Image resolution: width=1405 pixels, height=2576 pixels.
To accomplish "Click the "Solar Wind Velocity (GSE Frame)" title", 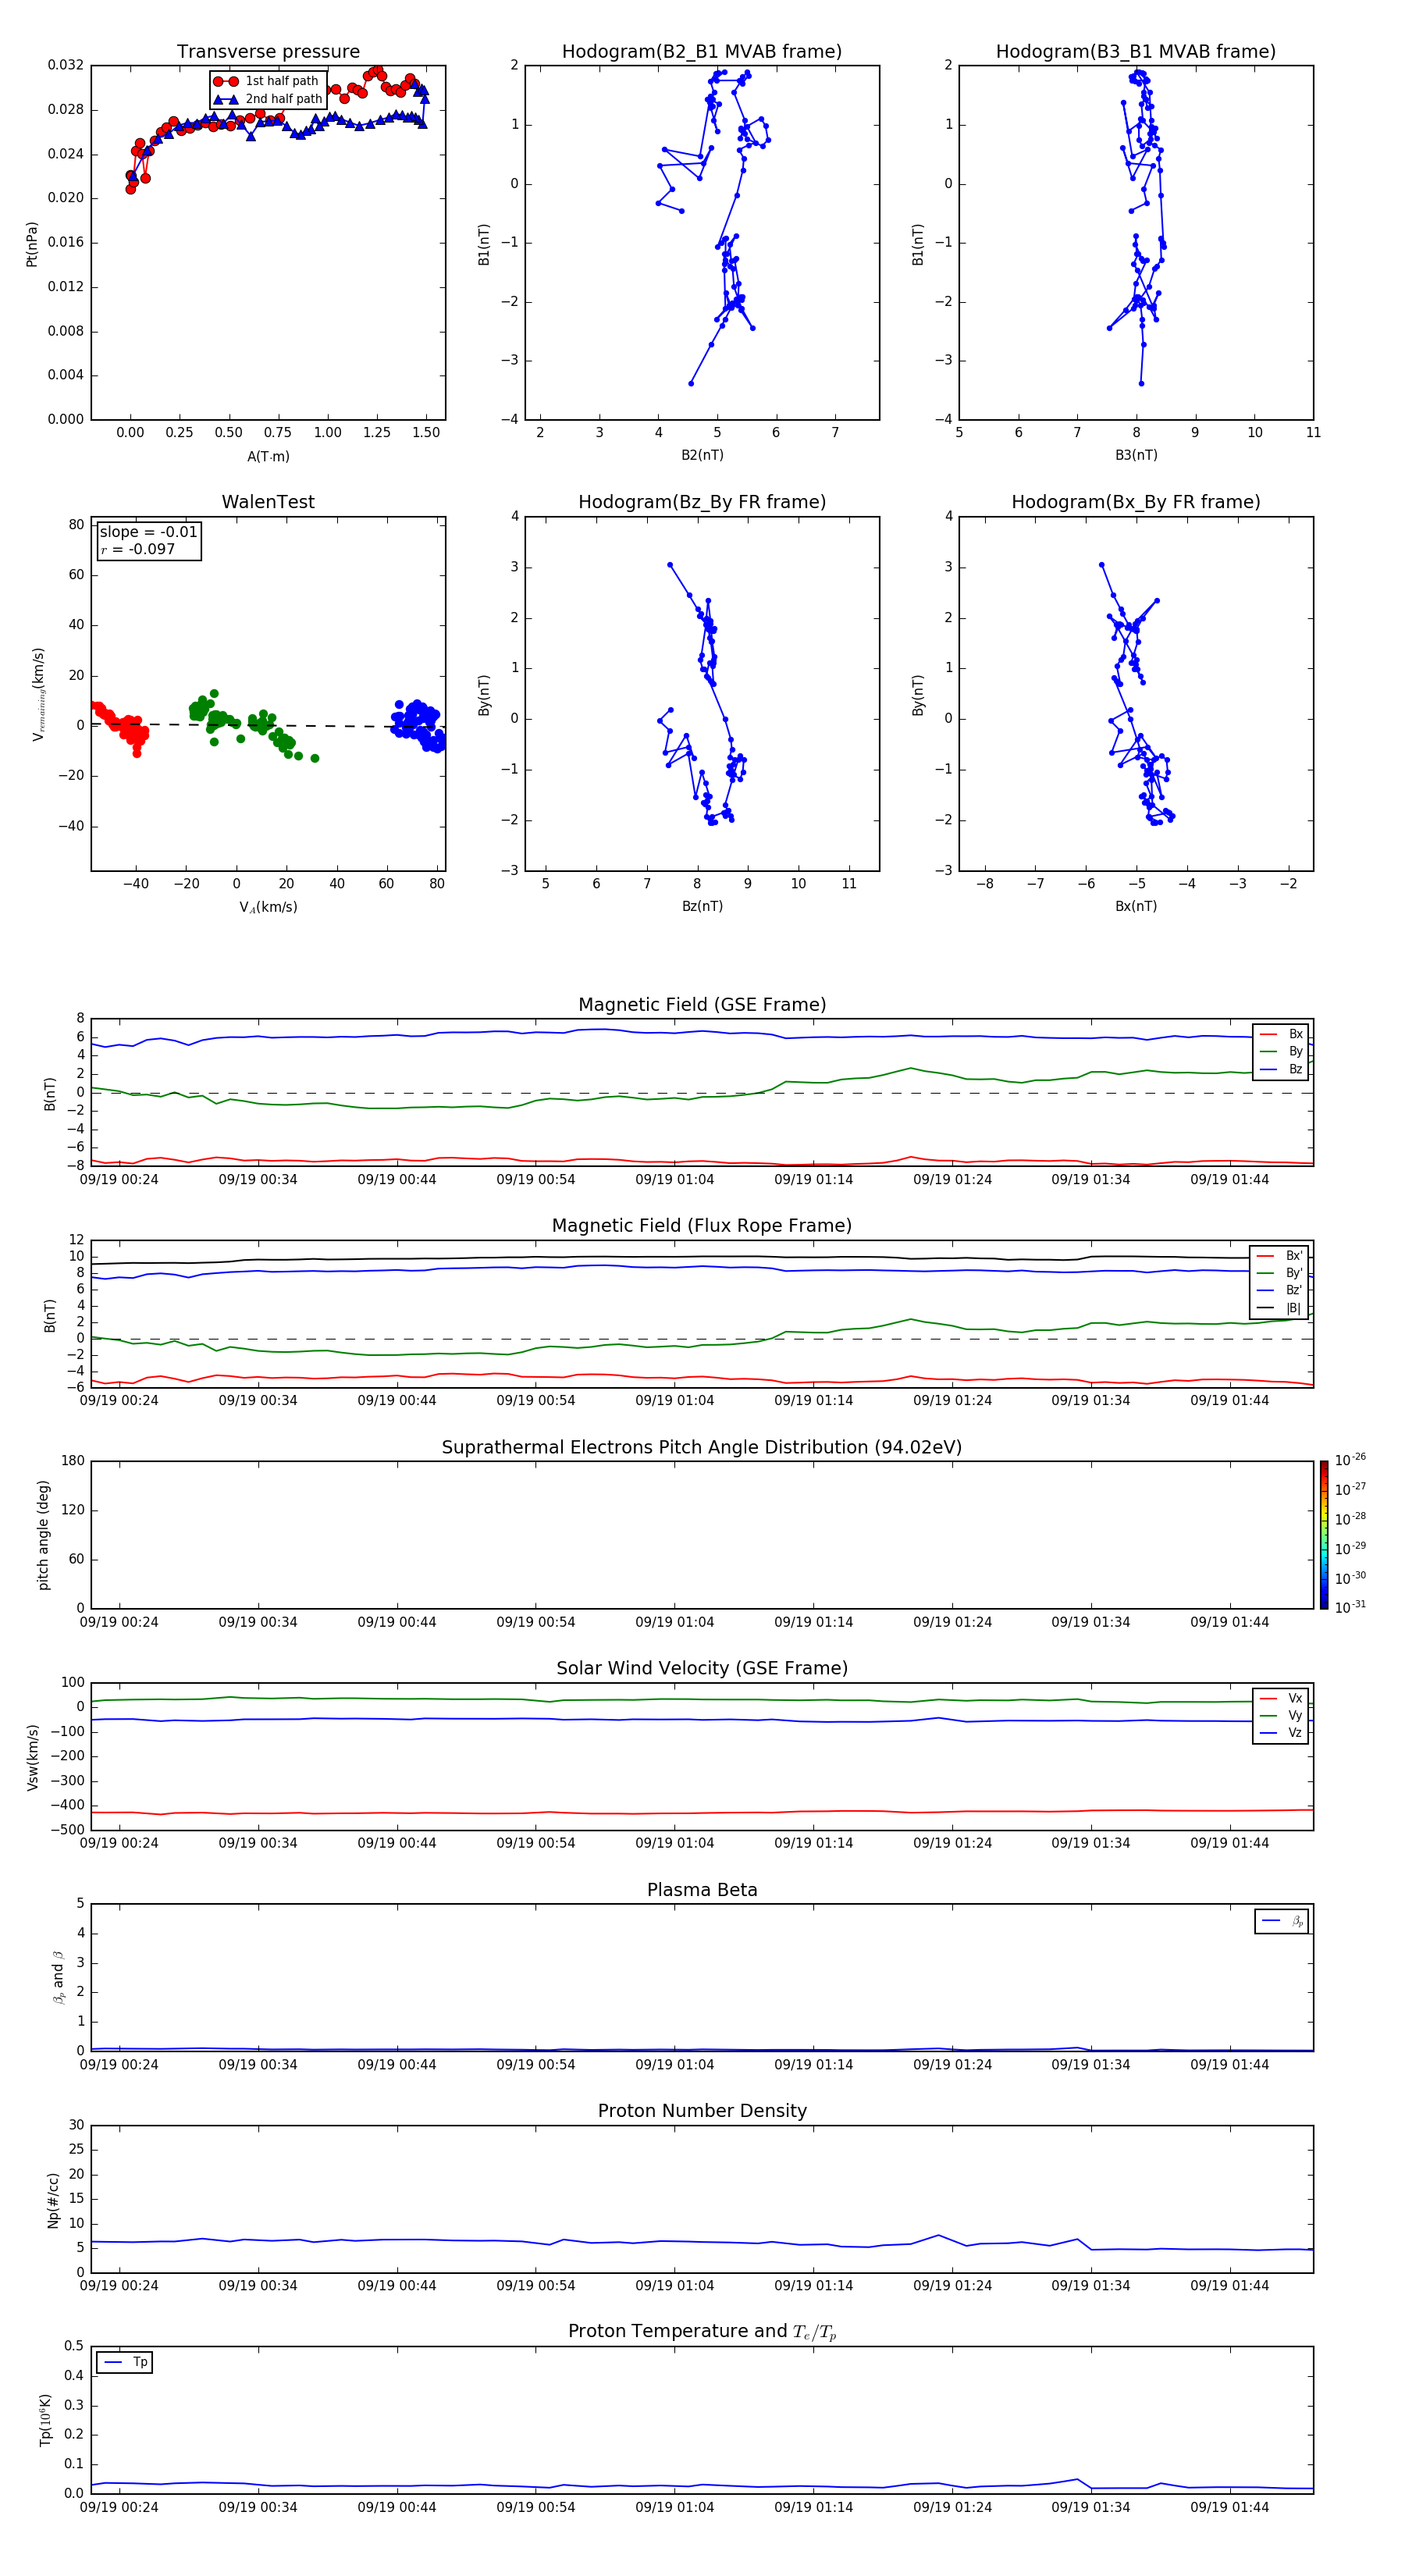I will pyautogui.click(x=702, y=1669).
